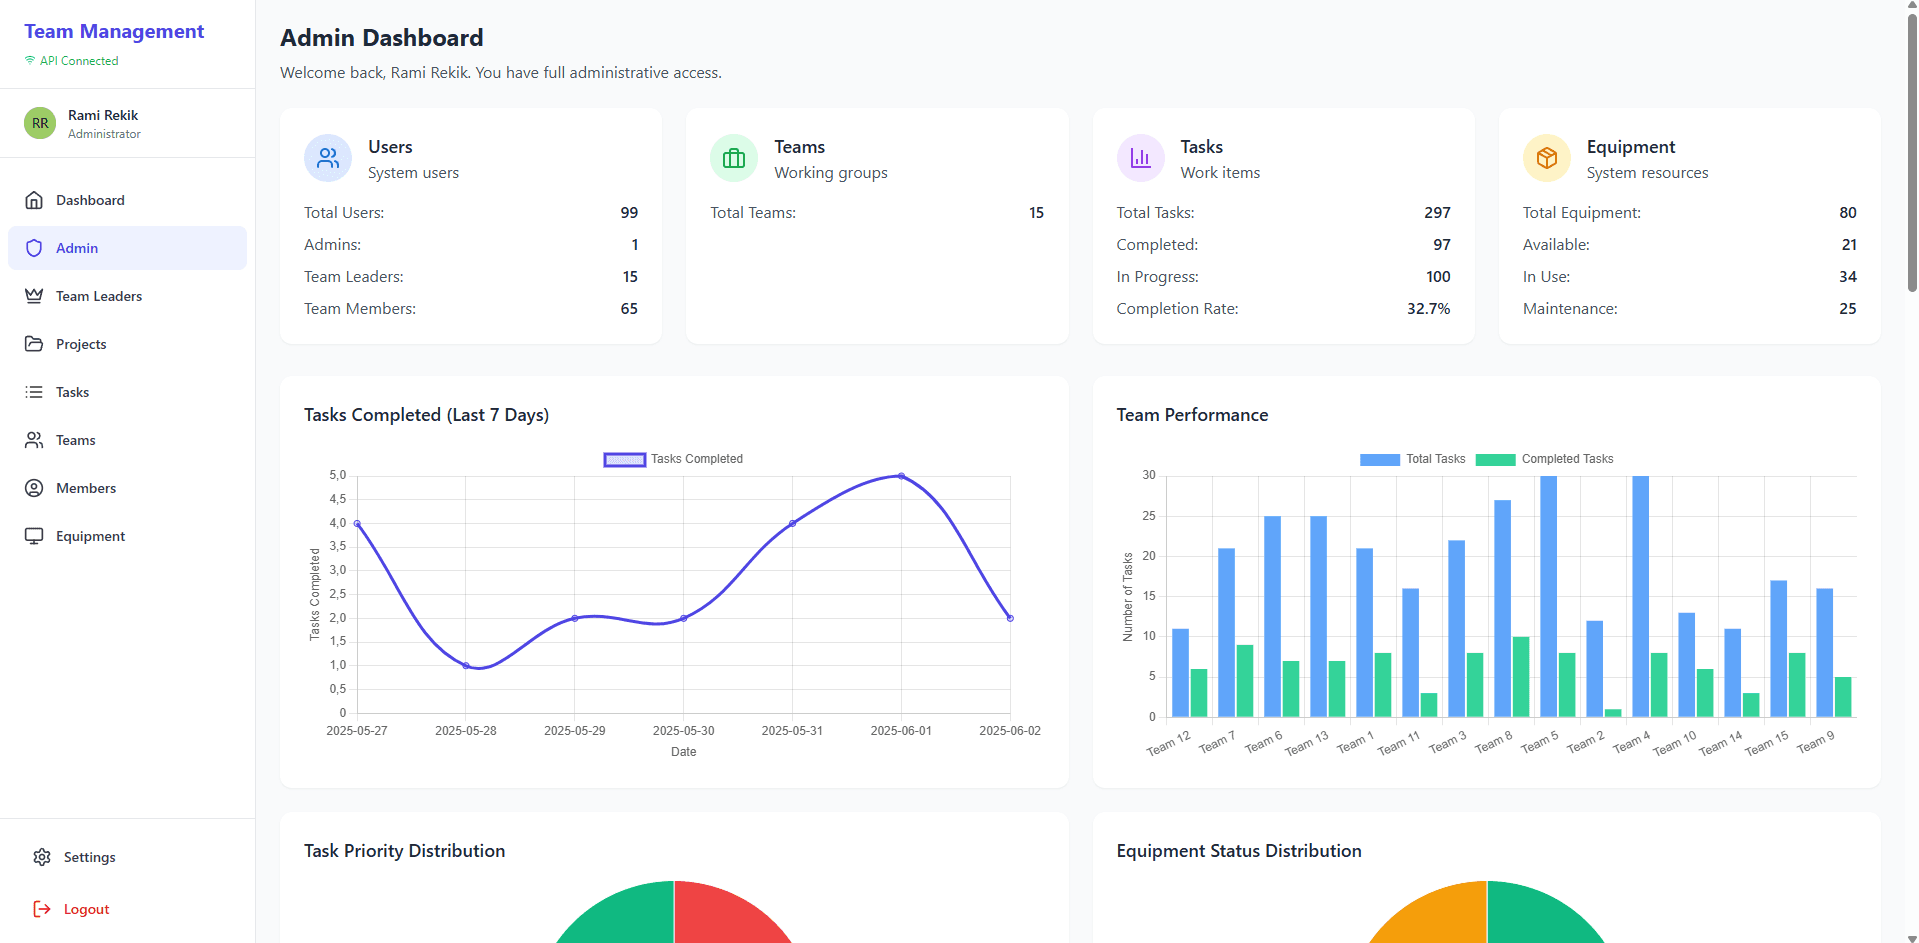Click the Users card's people icon
Viewport: 1919px width, 943px height.
[328, 158]
